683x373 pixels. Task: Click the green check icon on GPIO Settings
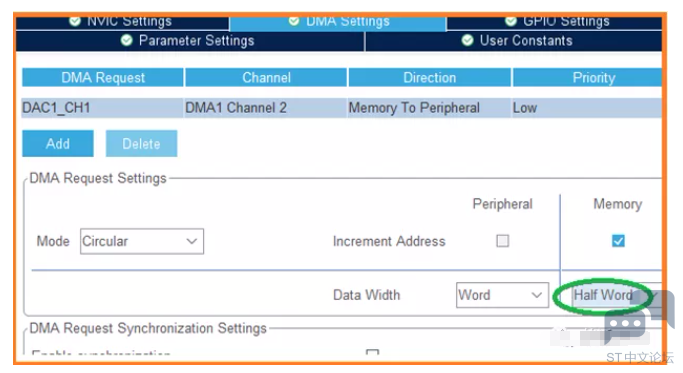511,21
